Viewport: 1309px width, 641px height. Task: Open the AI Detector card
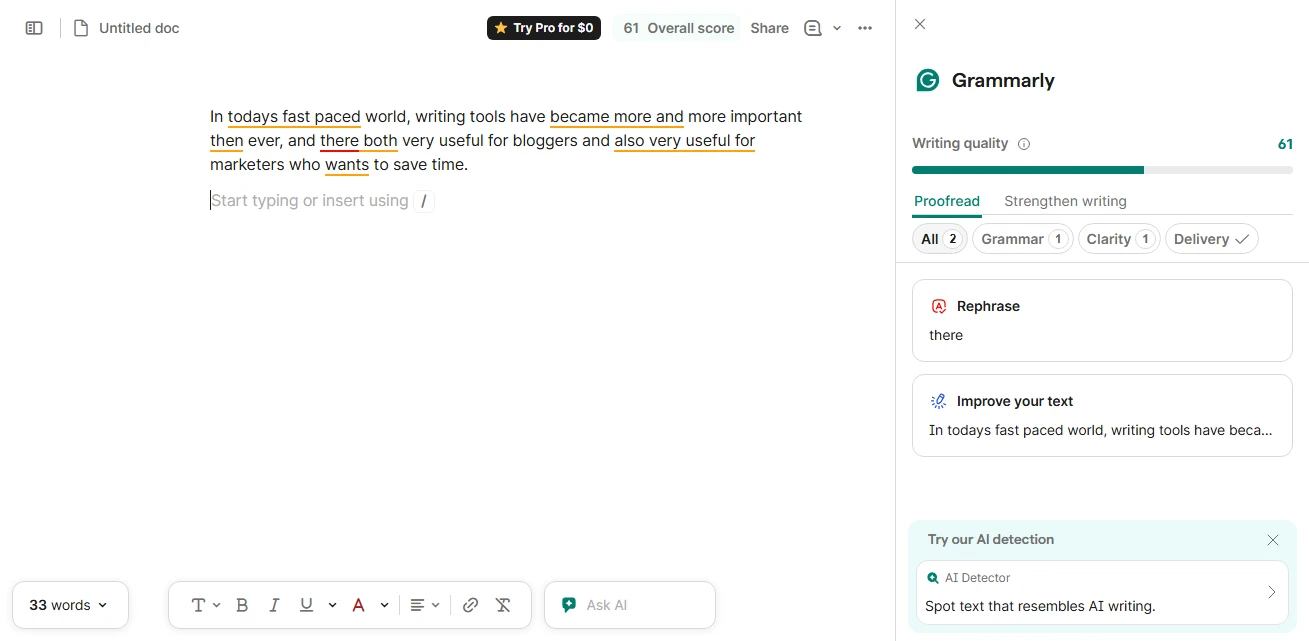point(1102,592)
